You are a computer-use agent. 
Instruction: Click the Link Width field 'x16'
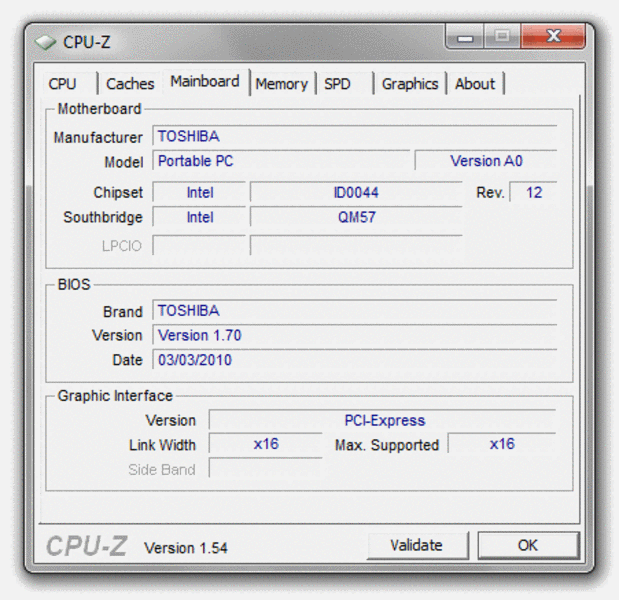(x=266, y=444)
